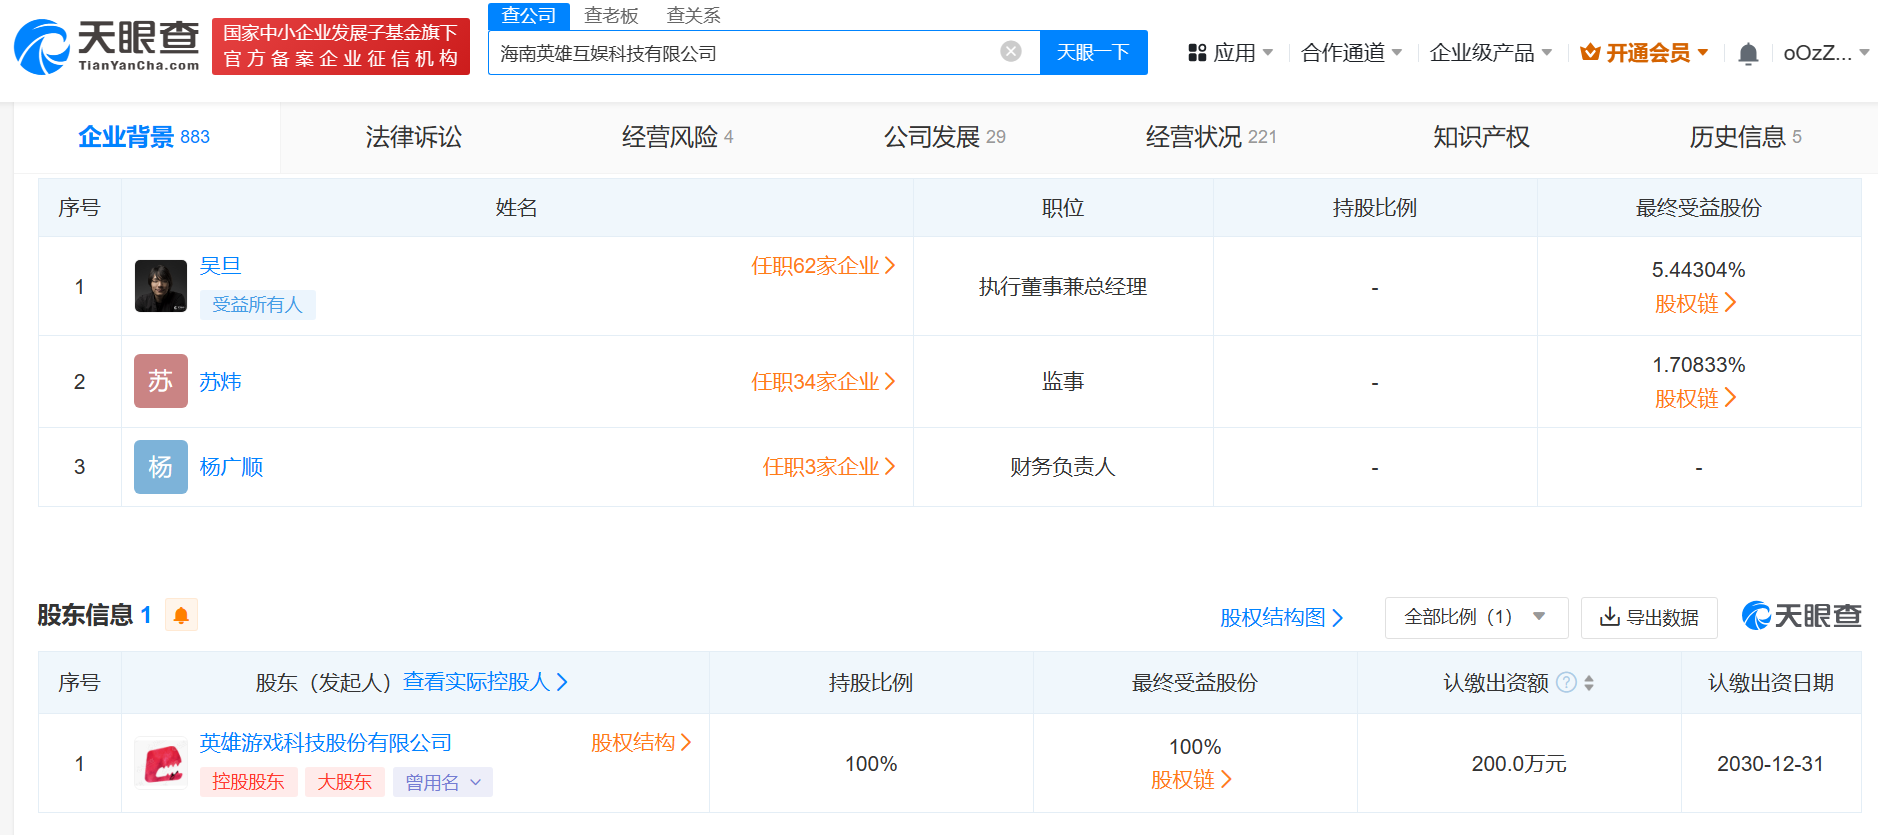Click the 认缴出资额 help question icon
Image resolution: width=1878 pixels, height=835 pixels.
click(1567, 682)
